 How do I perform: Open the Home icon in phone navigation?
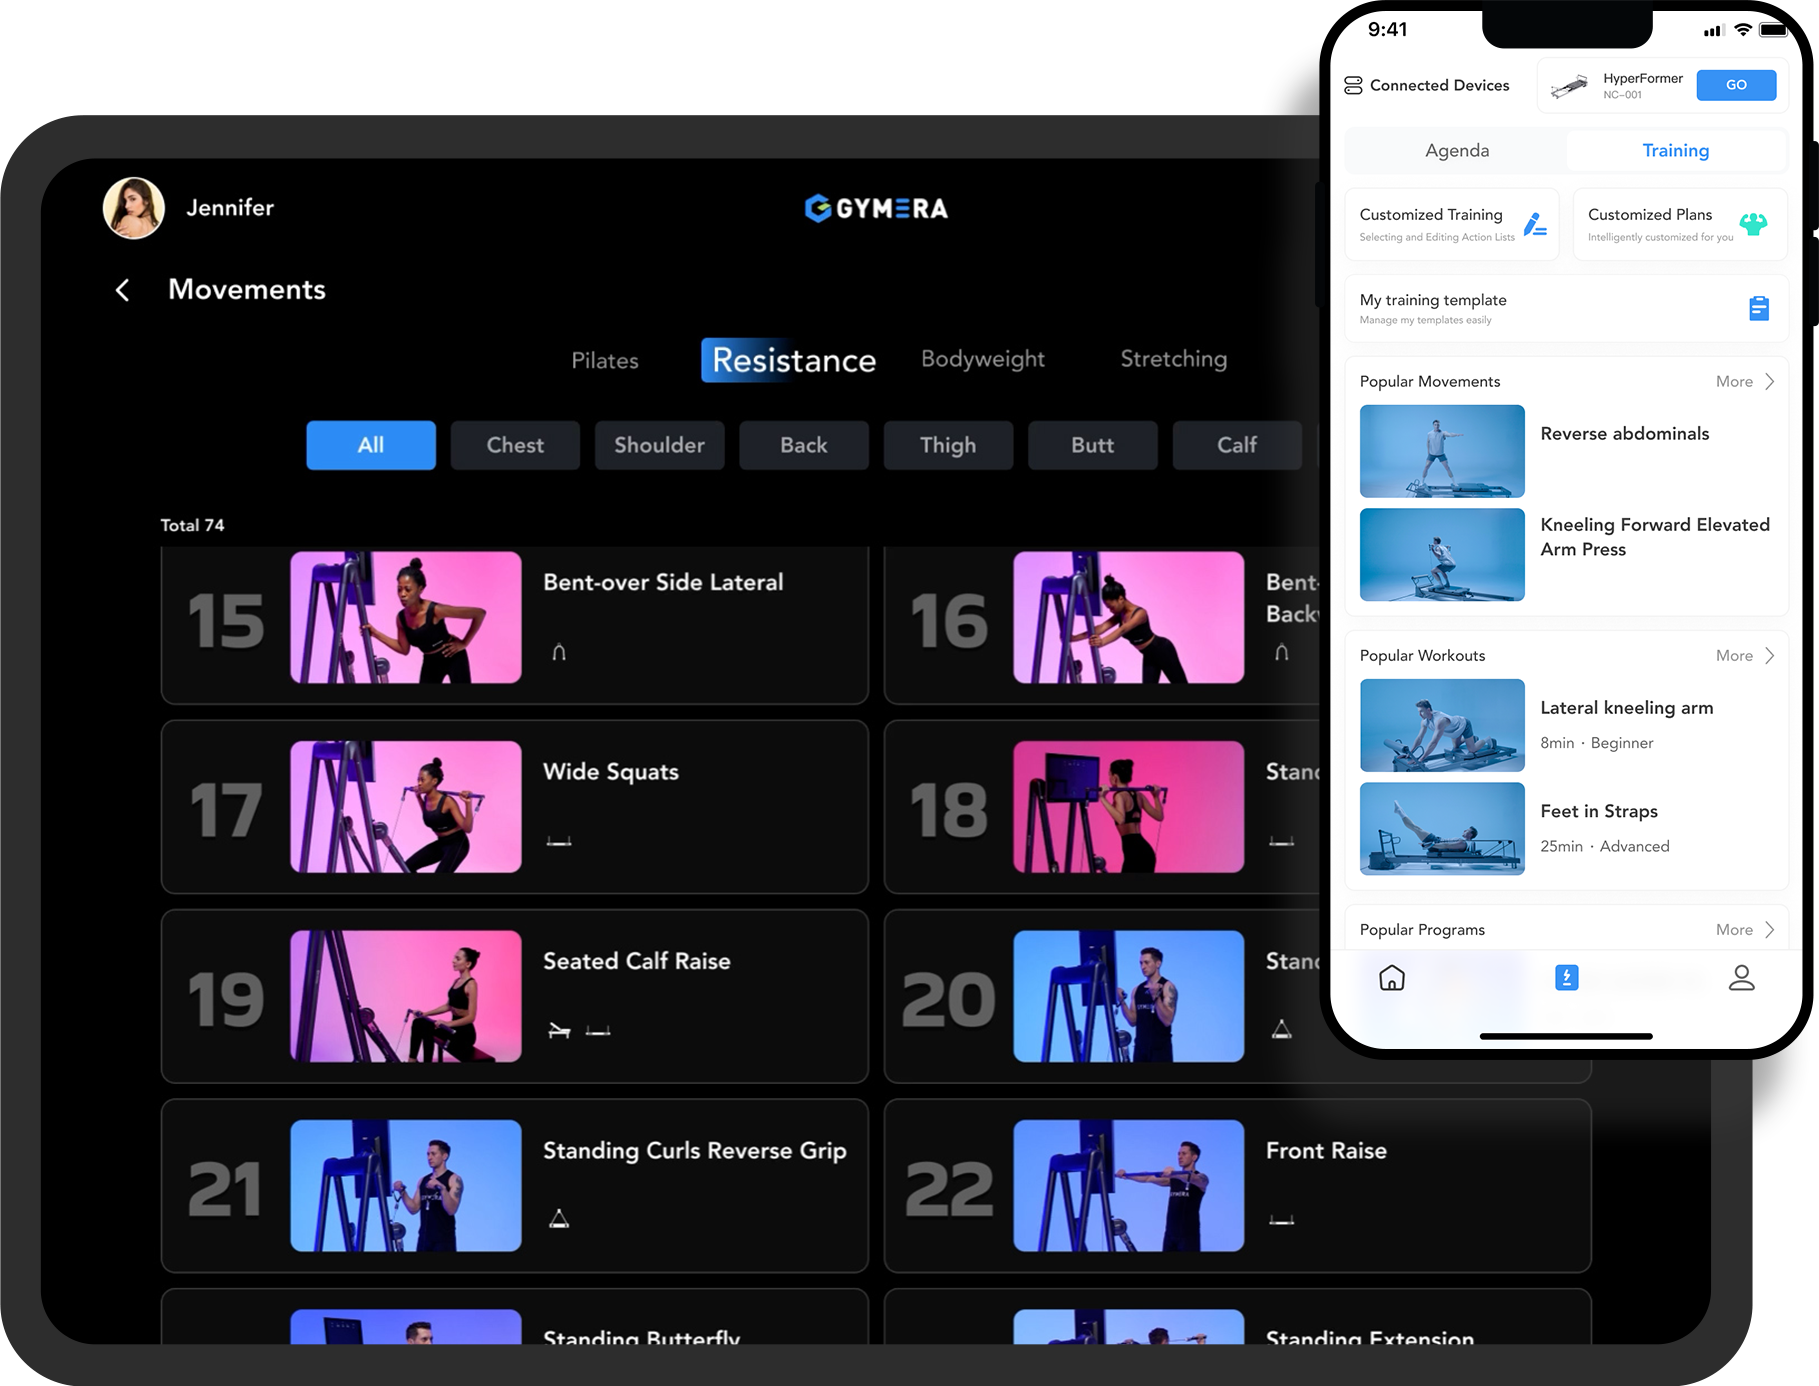point(1391,977)
